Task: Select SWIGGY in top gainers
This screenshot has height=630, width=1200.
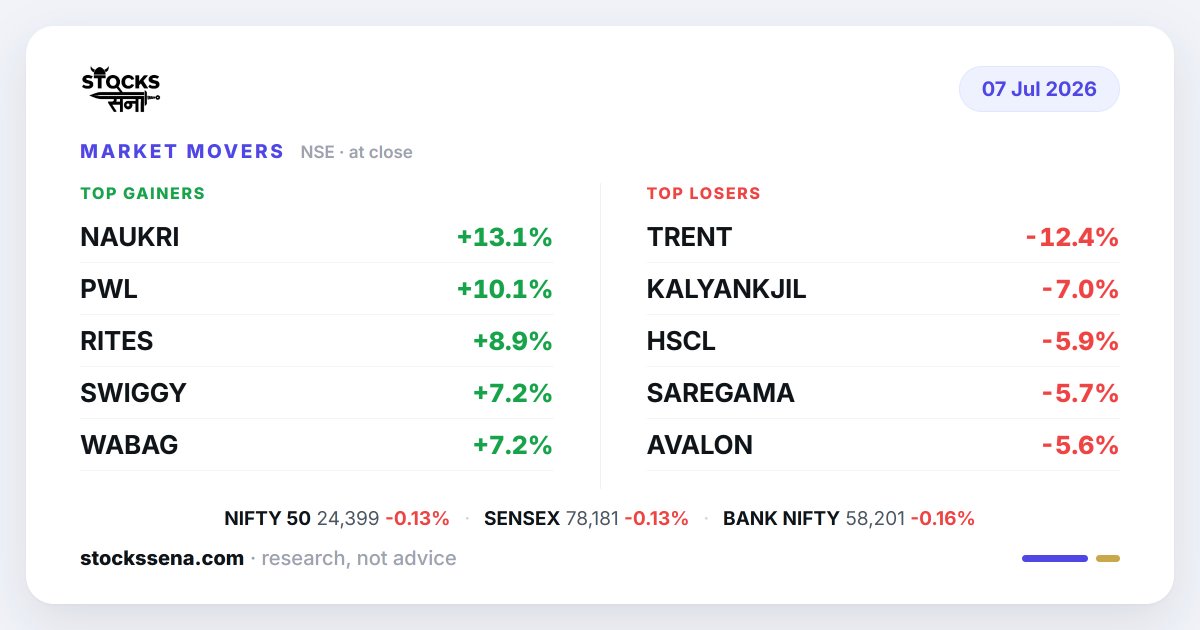Action: (x=133, y=394)
